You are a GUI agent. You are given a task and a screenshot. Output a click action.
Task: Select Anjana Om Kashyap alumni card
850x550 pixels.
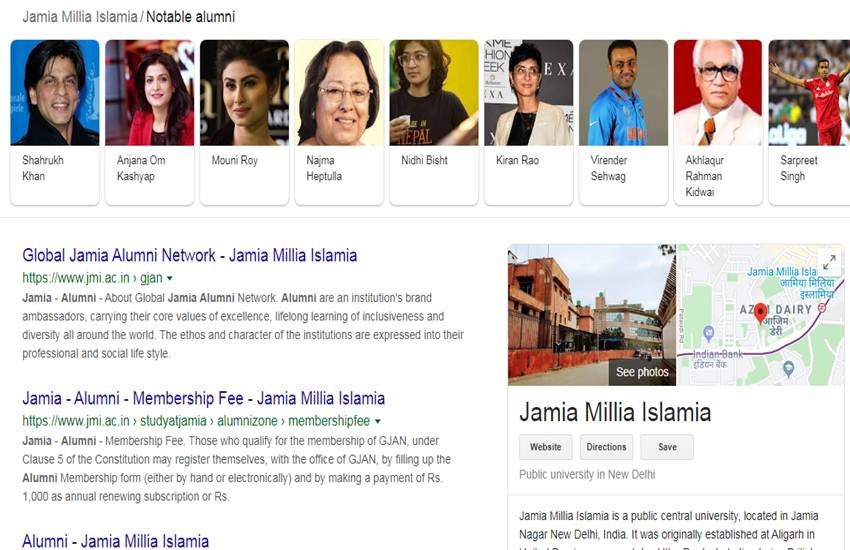[x=150, y=122]
